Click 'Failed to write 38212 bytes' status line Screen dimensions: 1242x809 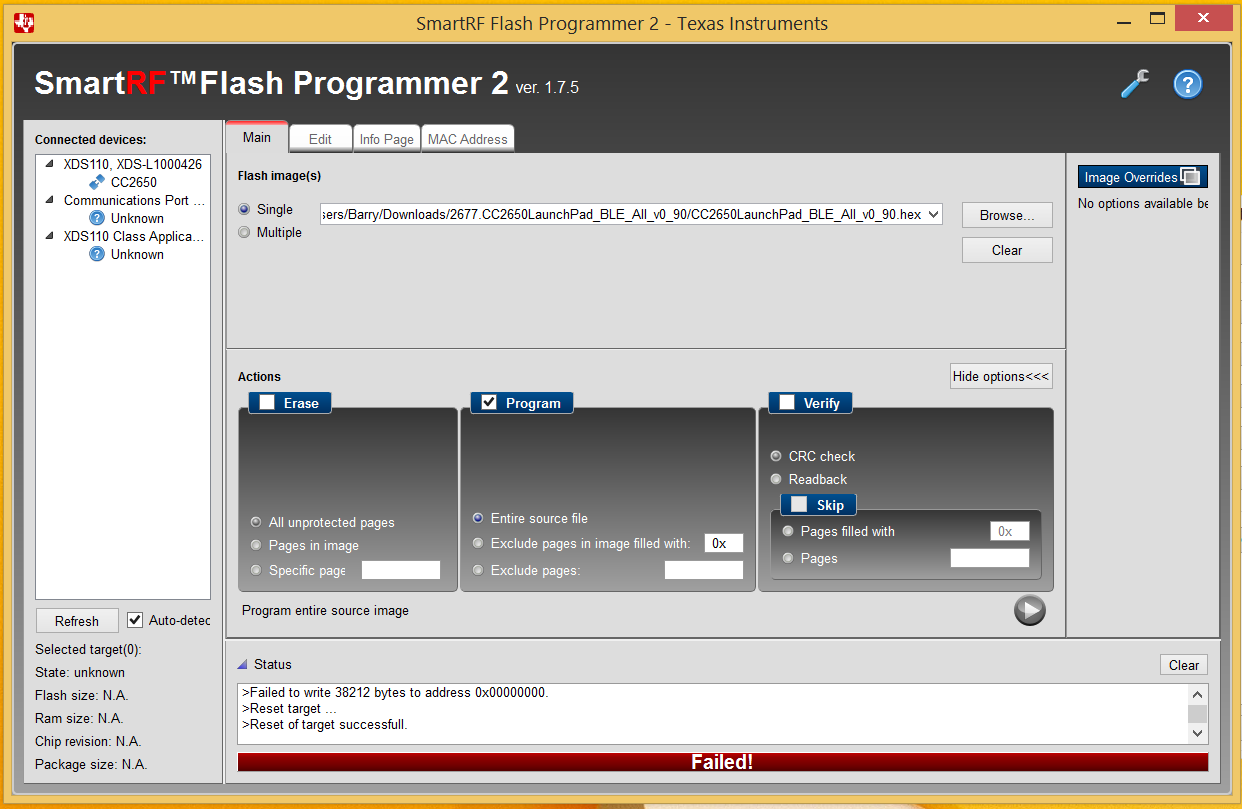pos(395,692)
